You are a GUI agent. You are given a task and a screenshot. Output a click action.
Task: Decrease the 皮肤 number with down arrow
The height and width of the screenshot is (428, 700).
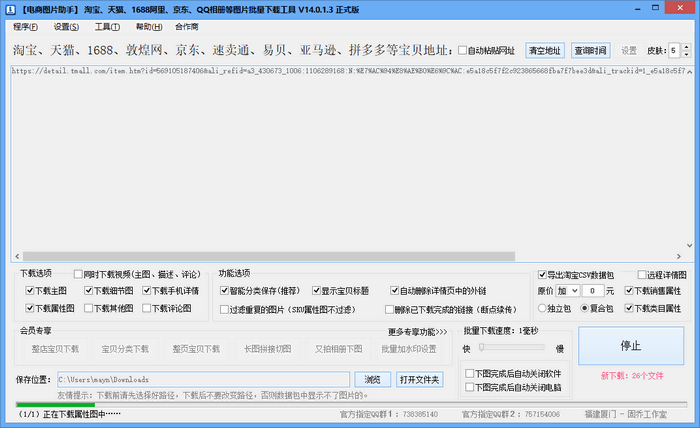coord(687,54)
